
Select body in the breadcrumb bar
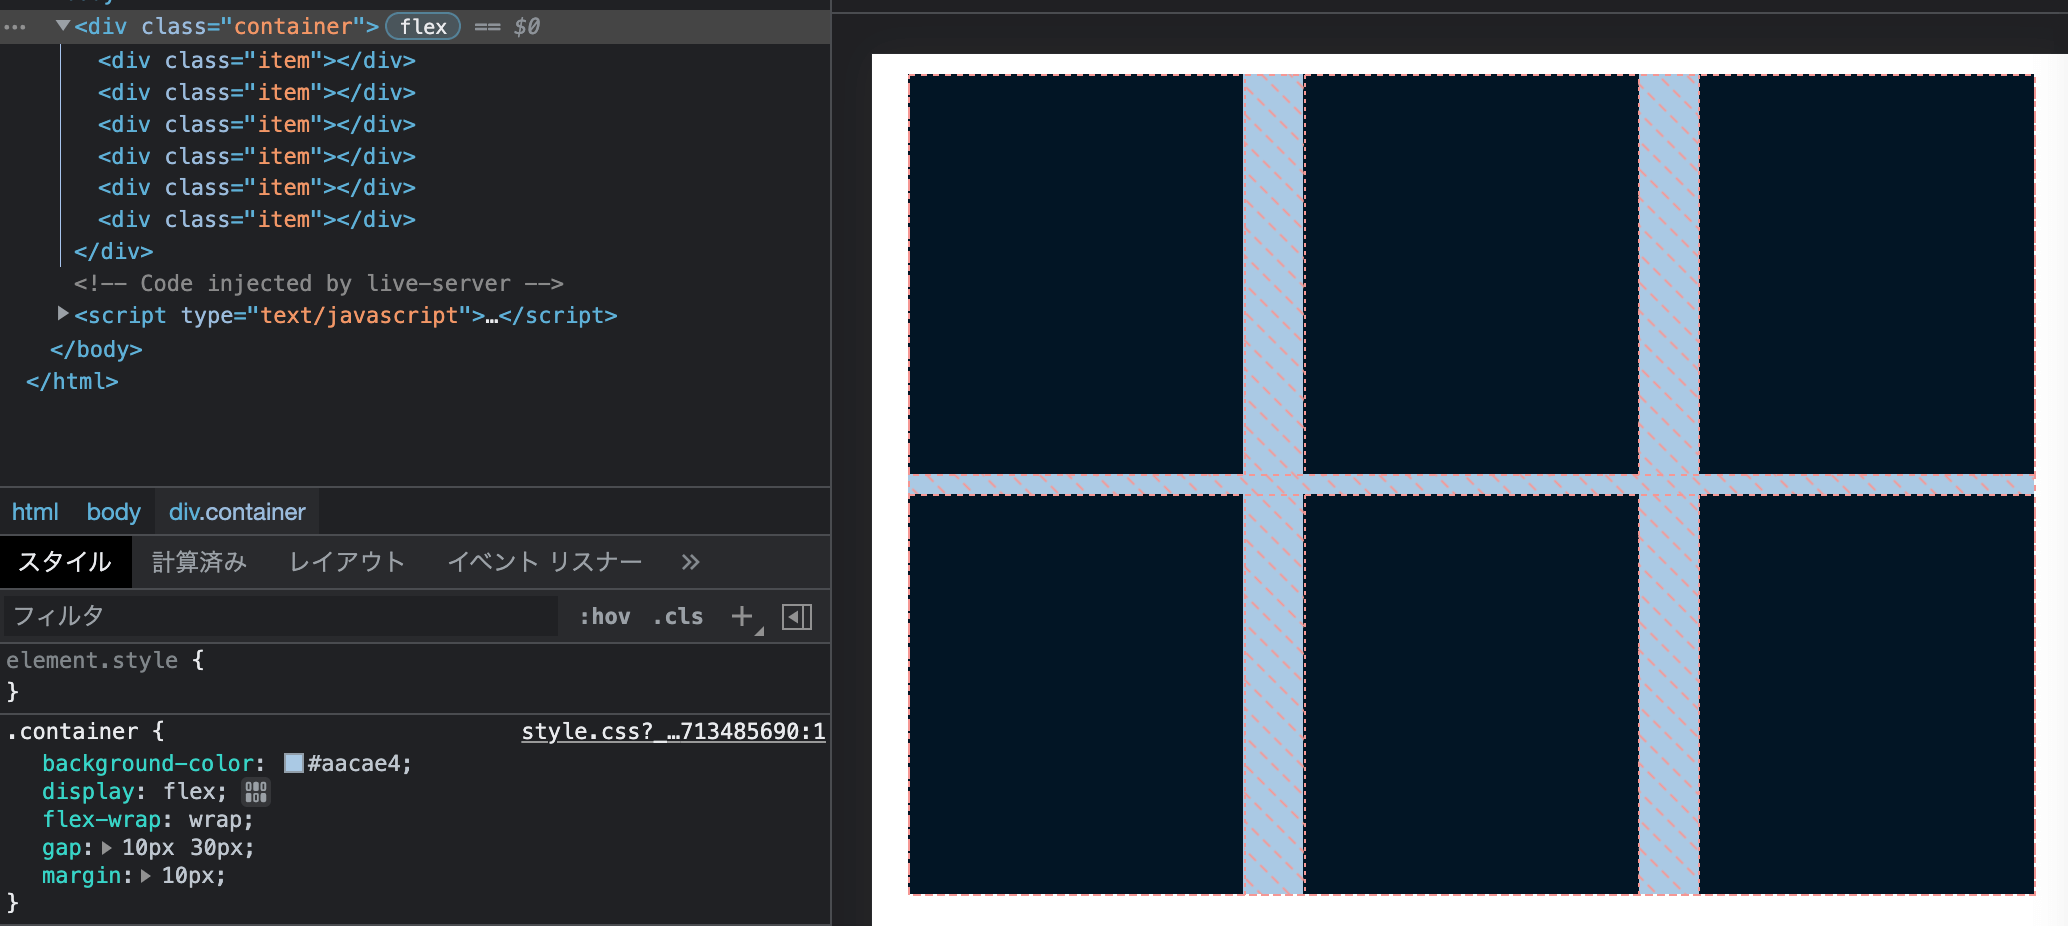(113, 512)
